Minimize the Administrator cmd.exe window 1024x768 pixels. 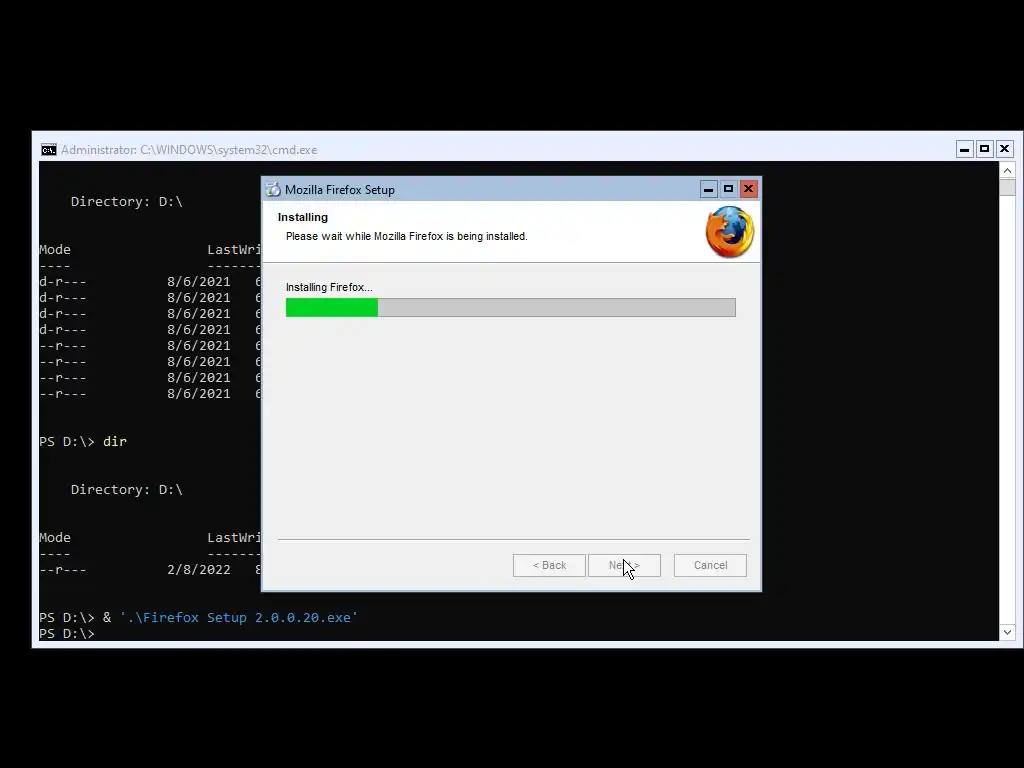(x=964, y=149)
